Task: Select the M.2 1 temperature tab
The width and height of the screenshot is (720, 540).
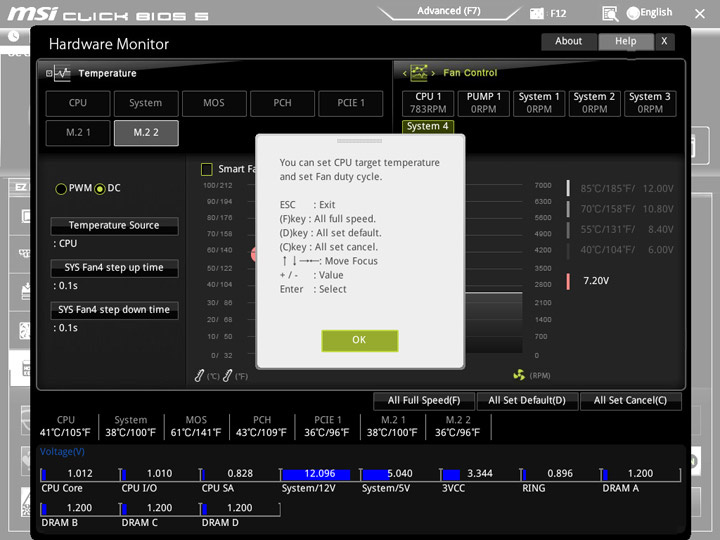Action: [x=78, y=133]
